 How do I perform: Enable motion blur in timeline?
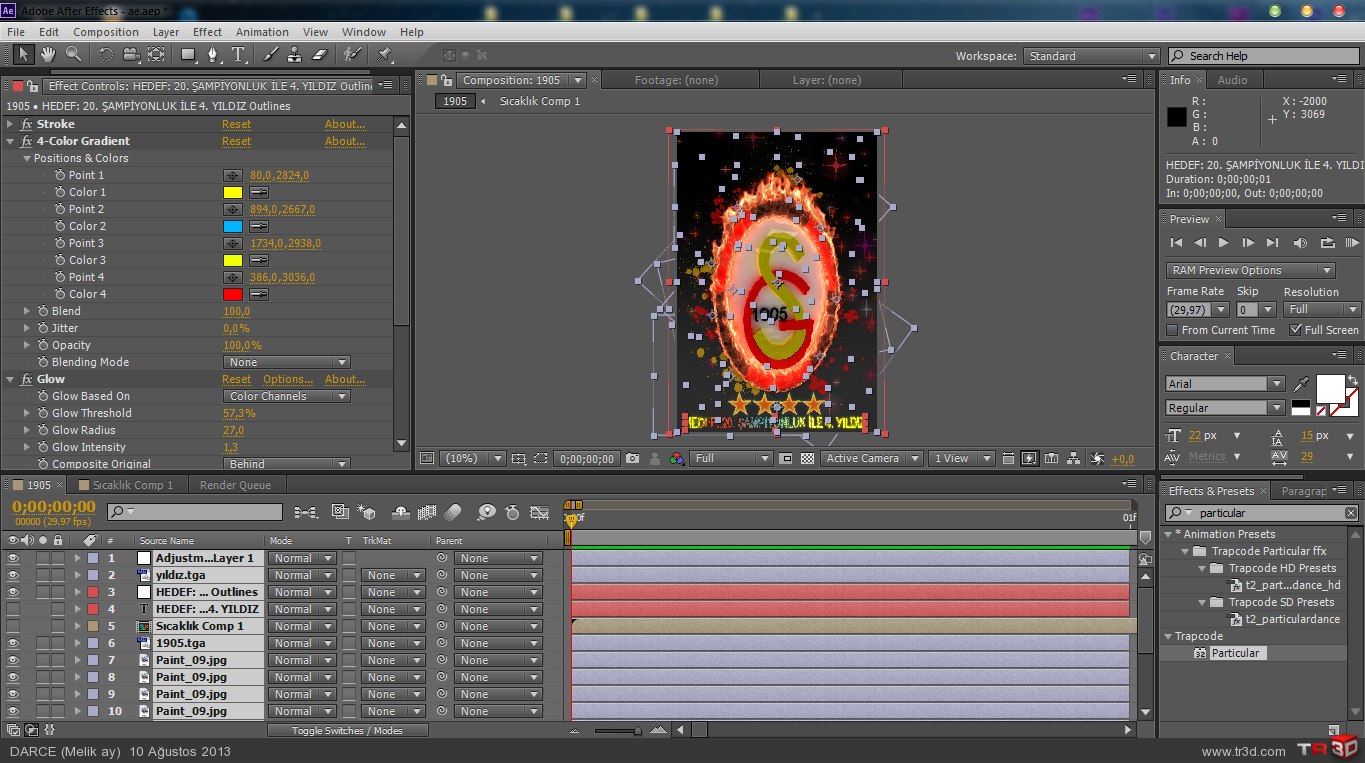coord(451,512)
